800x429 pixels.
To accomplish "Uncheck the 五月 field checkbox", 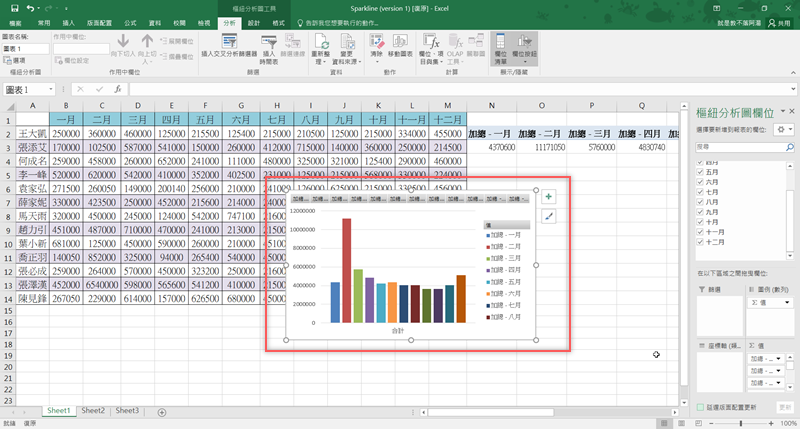I will (699, 170).
